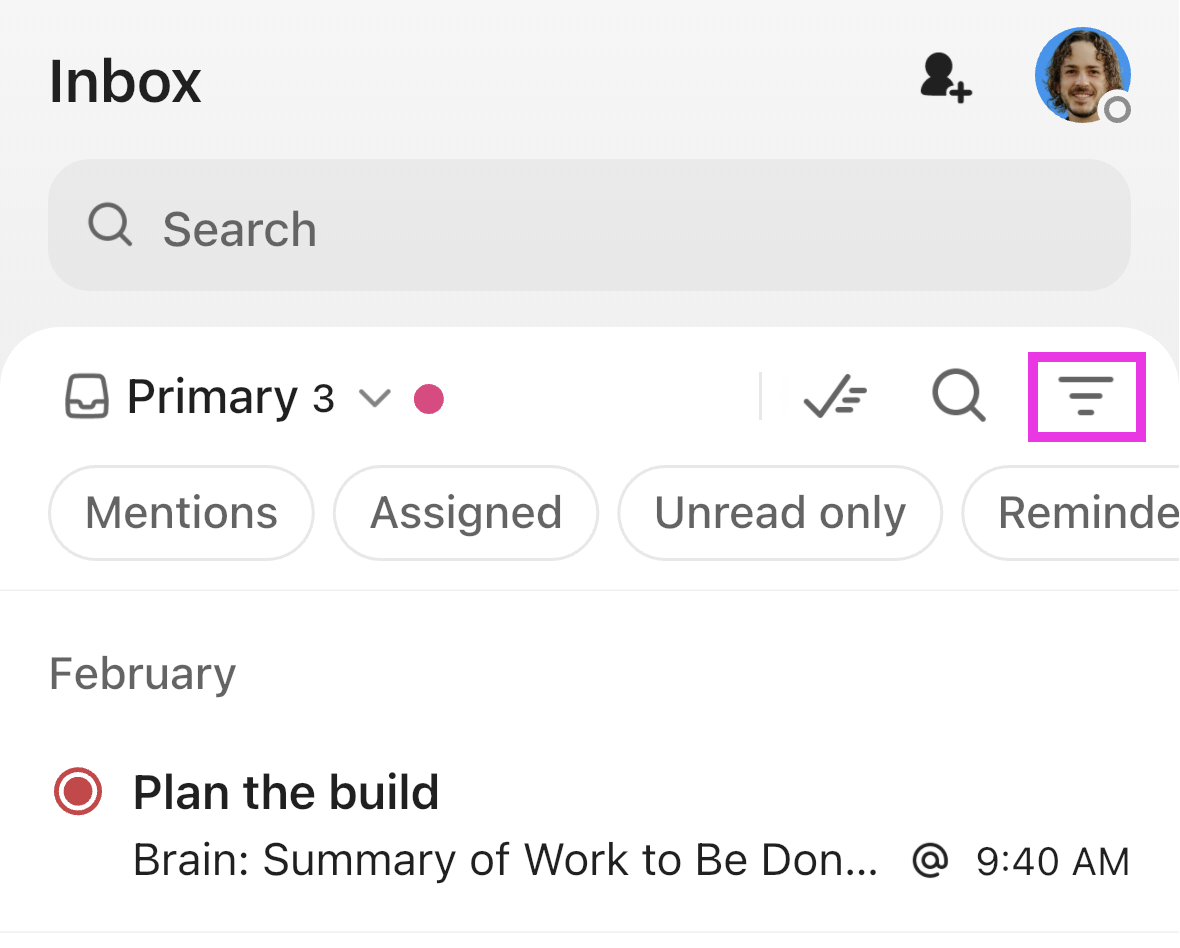Screen dimensions: 1180x948
Task: Toggle the Mentions filter chip
Action: point(181,513)
